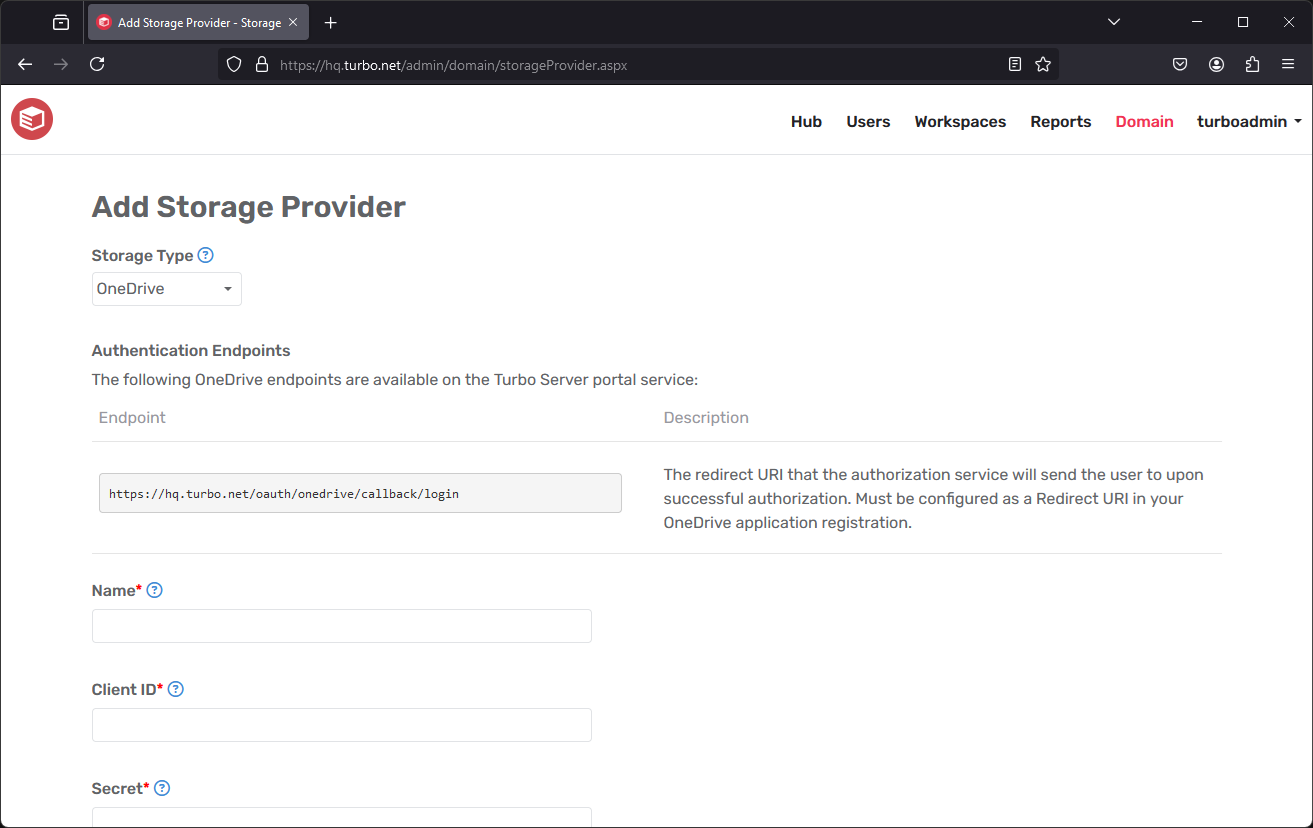Image resolution: width=1313 pixels, height=828 pixels.
Task: Open the Storage Type help tooltip
Action: pyautogui.click(x=205, y=255)
